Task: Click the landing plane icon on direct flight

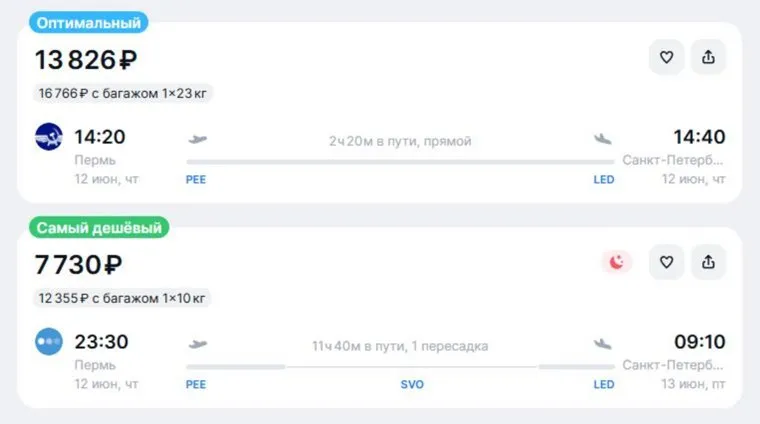Action: point(602,139)
